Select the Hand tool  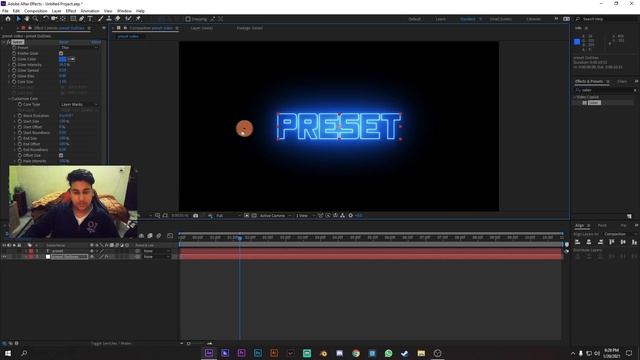[27, 19]
